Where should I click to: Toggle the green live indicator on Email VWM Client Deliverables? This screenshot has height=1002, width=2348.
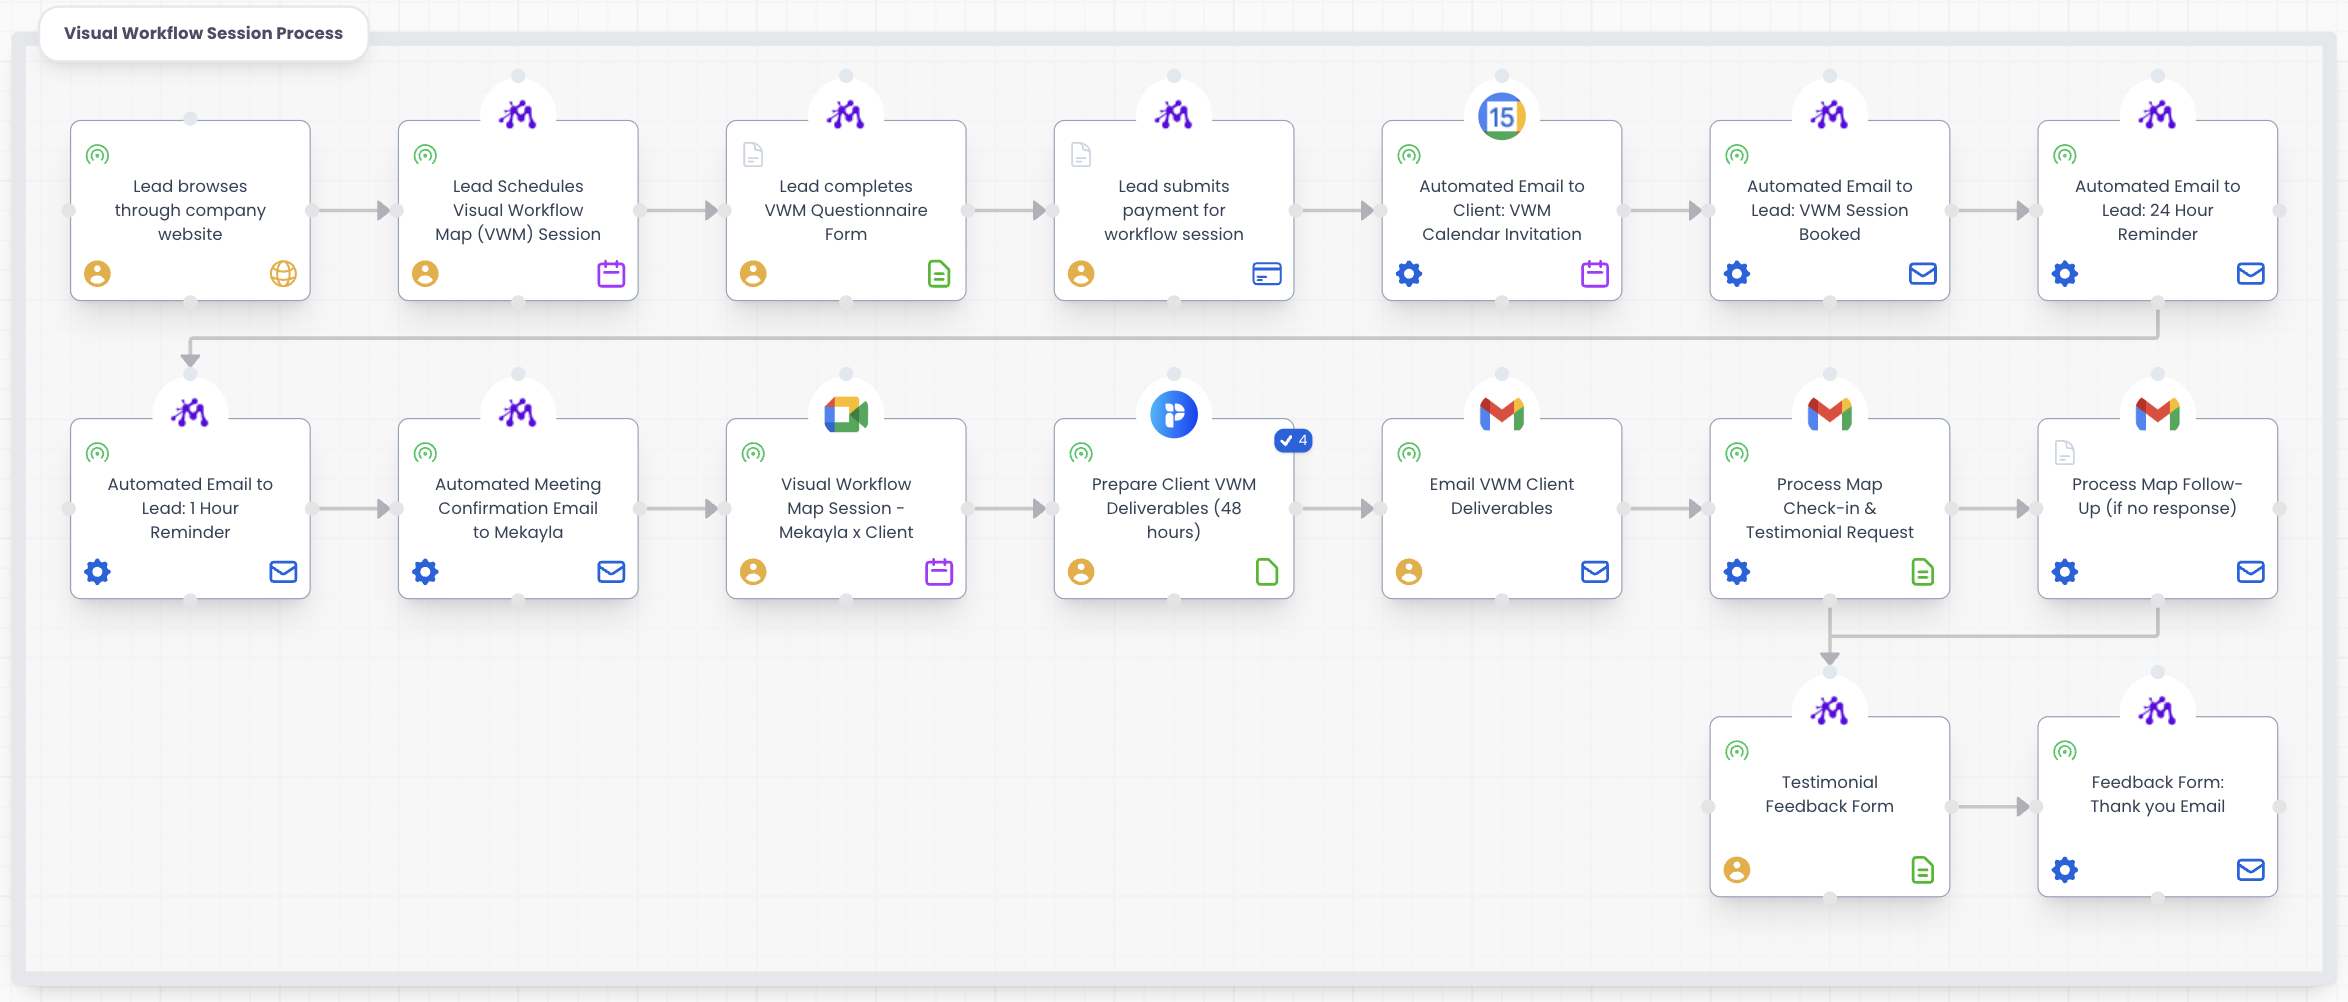(x=1409, y=452)
